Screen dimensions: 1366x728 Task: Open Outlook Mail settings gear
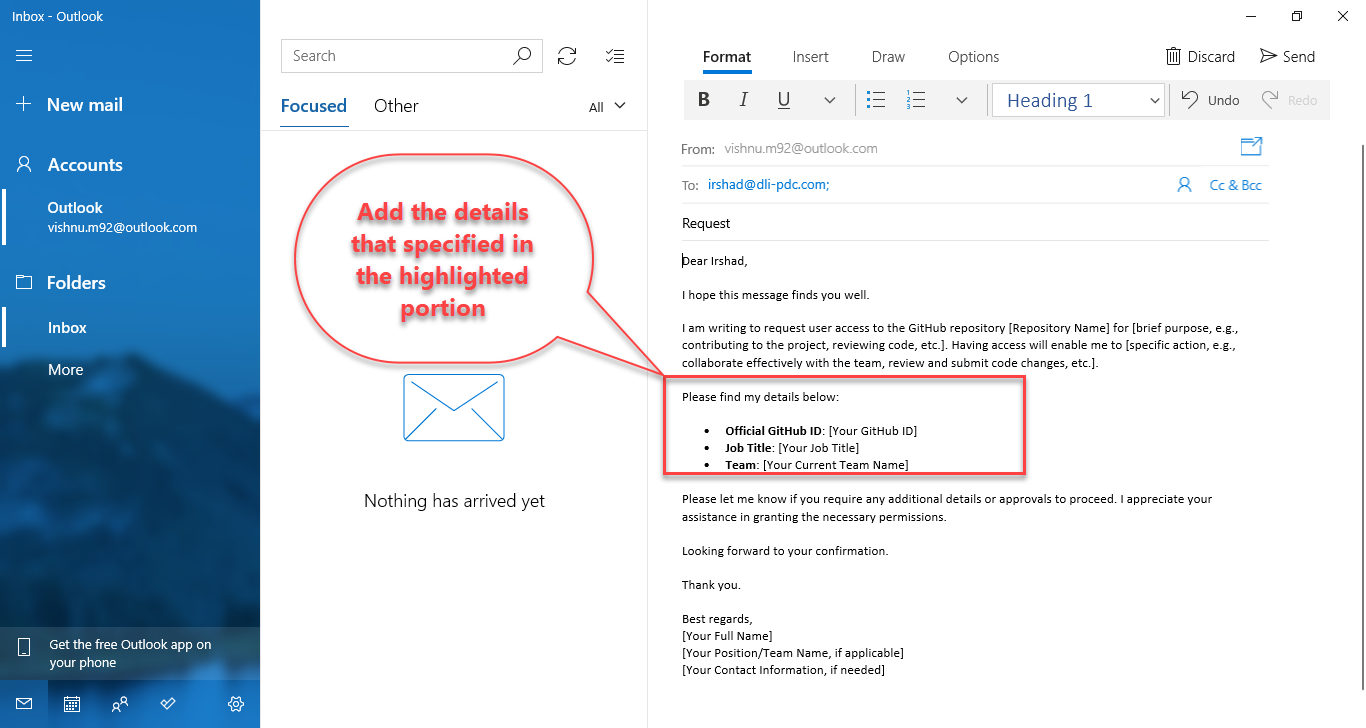click(236, 703)
